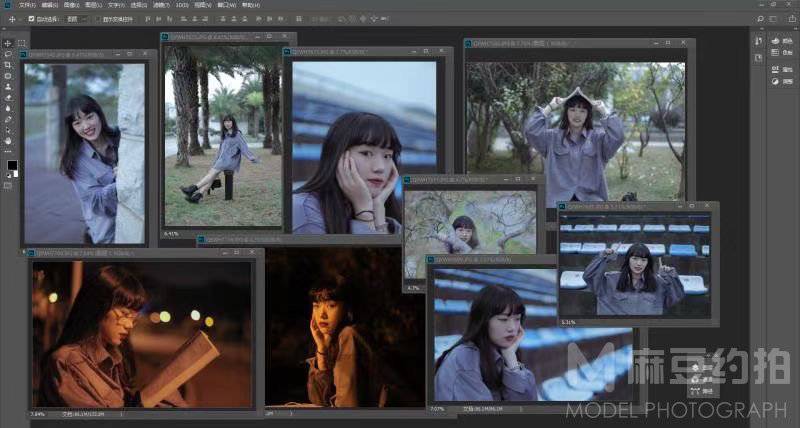Screen dimensions: 800x428
Task: Open the extra tools ellipsis button
Action: pos(8,152)
